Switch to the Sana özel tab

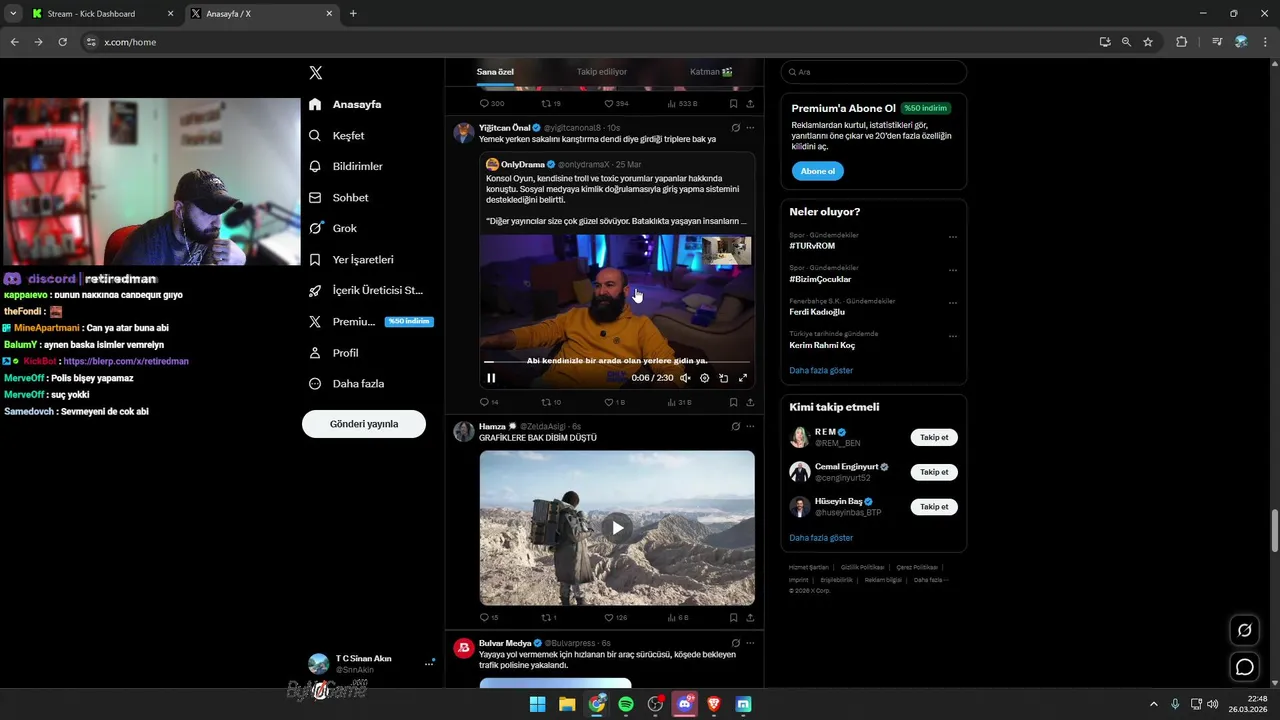pyautogui.click(x=495, y=72)
